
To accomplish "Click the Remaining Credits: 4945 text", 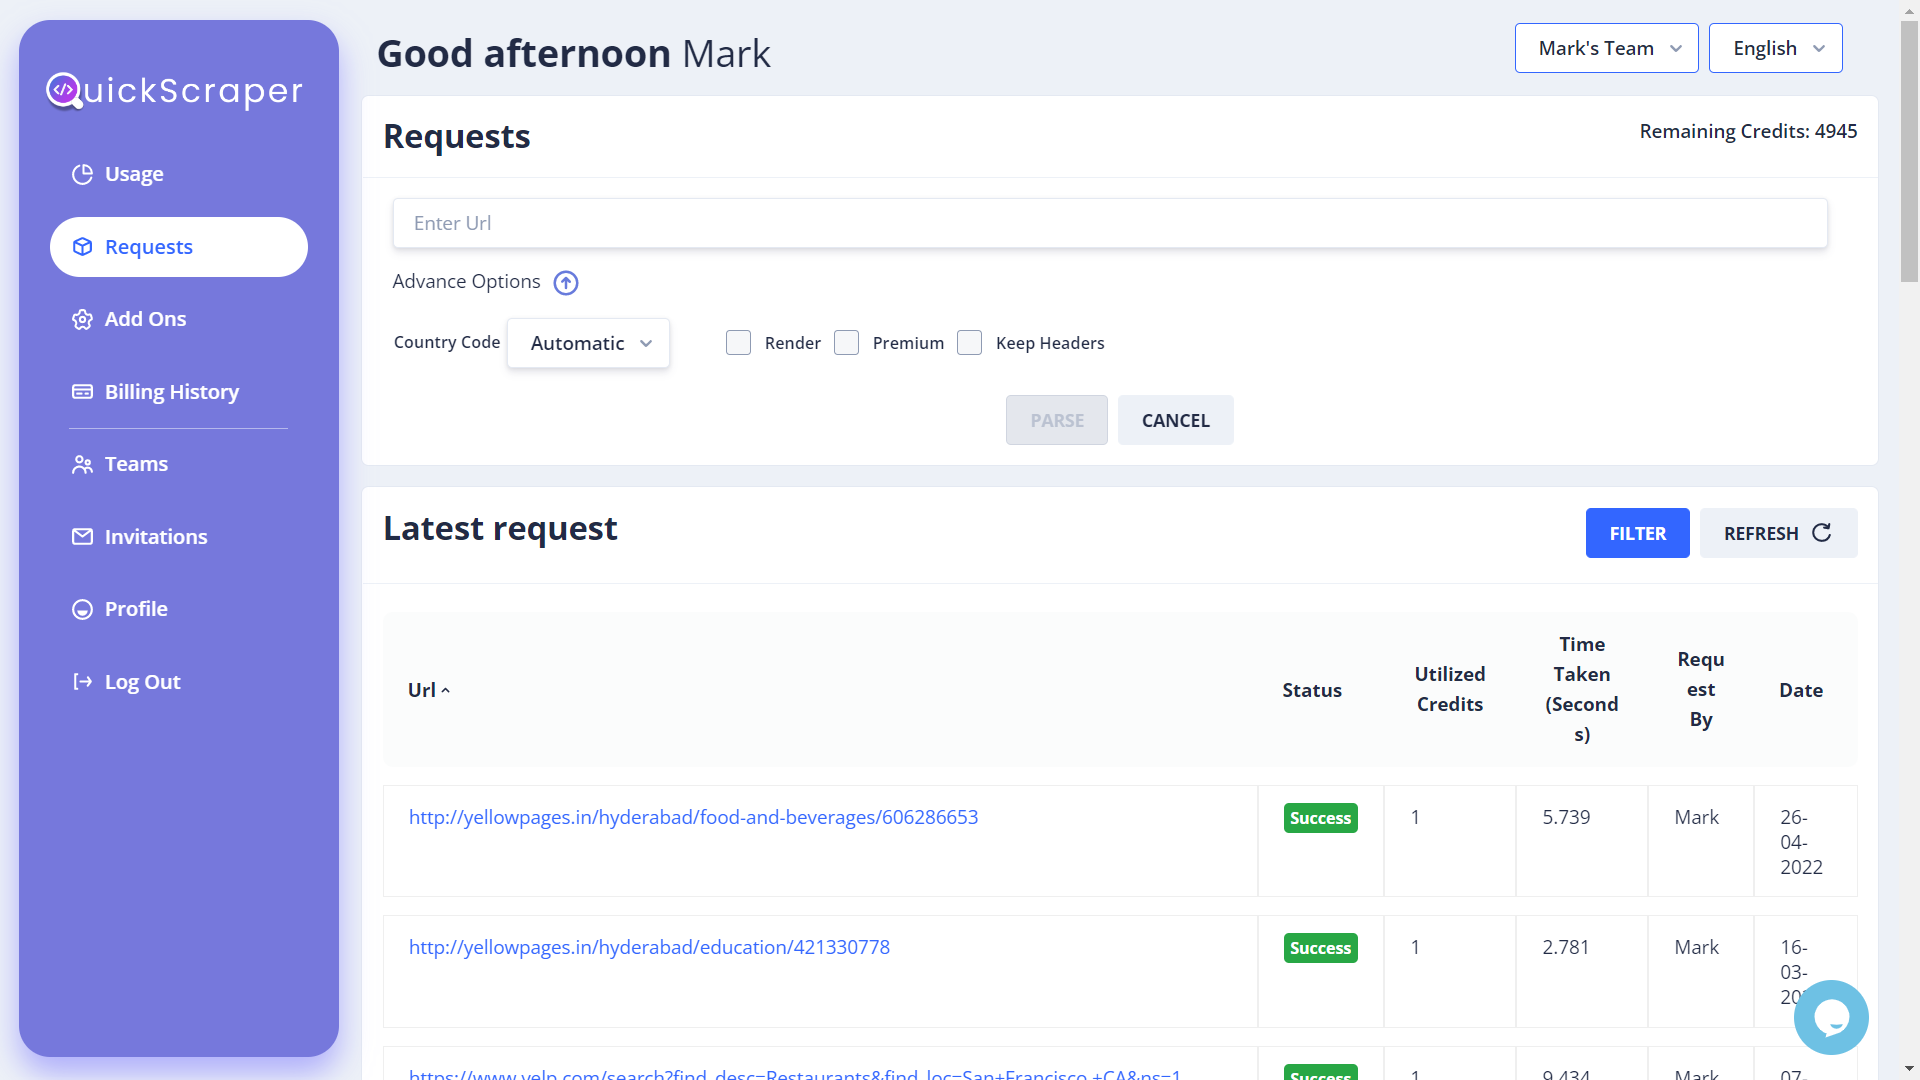I will point(1748,131).
